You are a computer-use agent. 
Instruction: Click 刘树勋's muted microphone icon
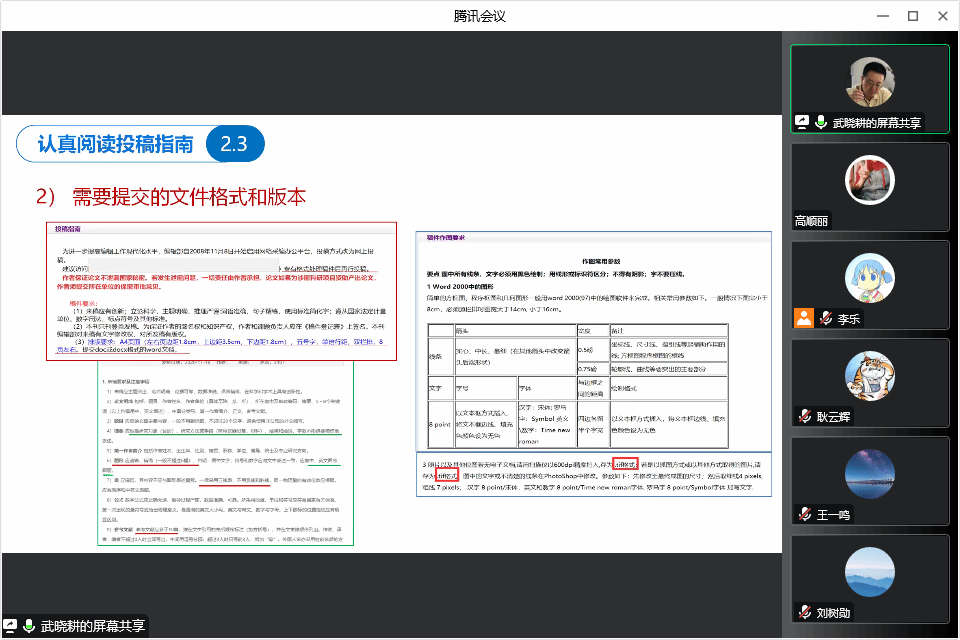coord(804,611)
